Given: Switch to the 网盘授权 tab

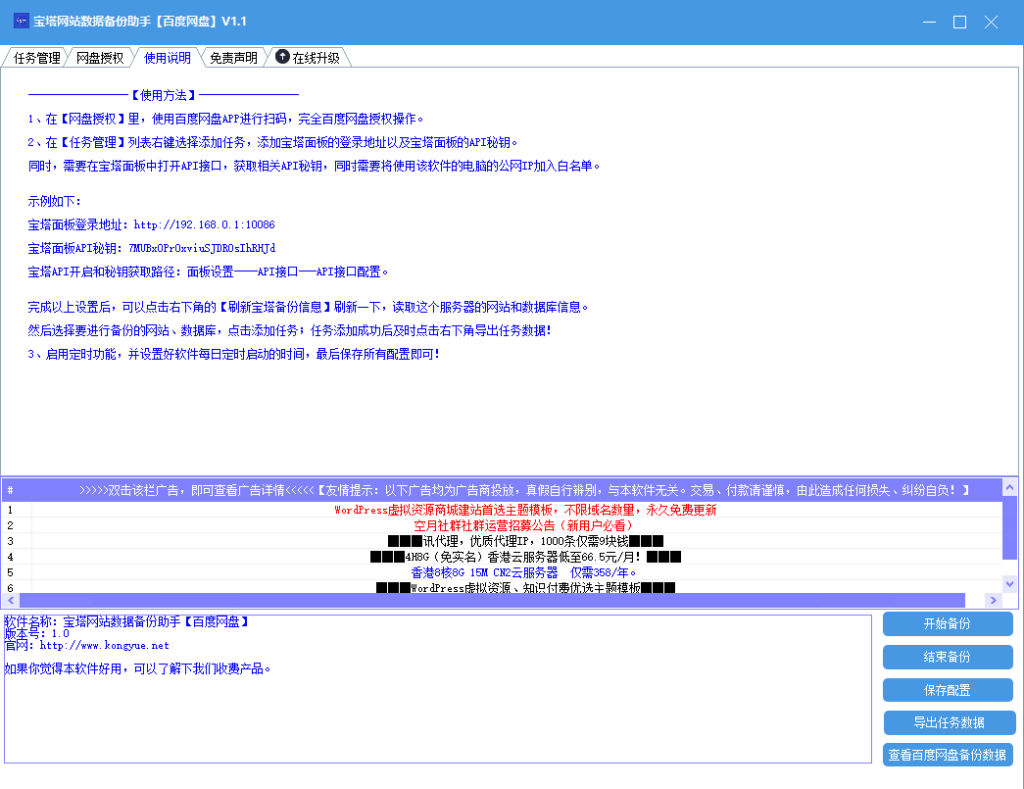Looking at the screenshot, I should [x=100, y=58].
